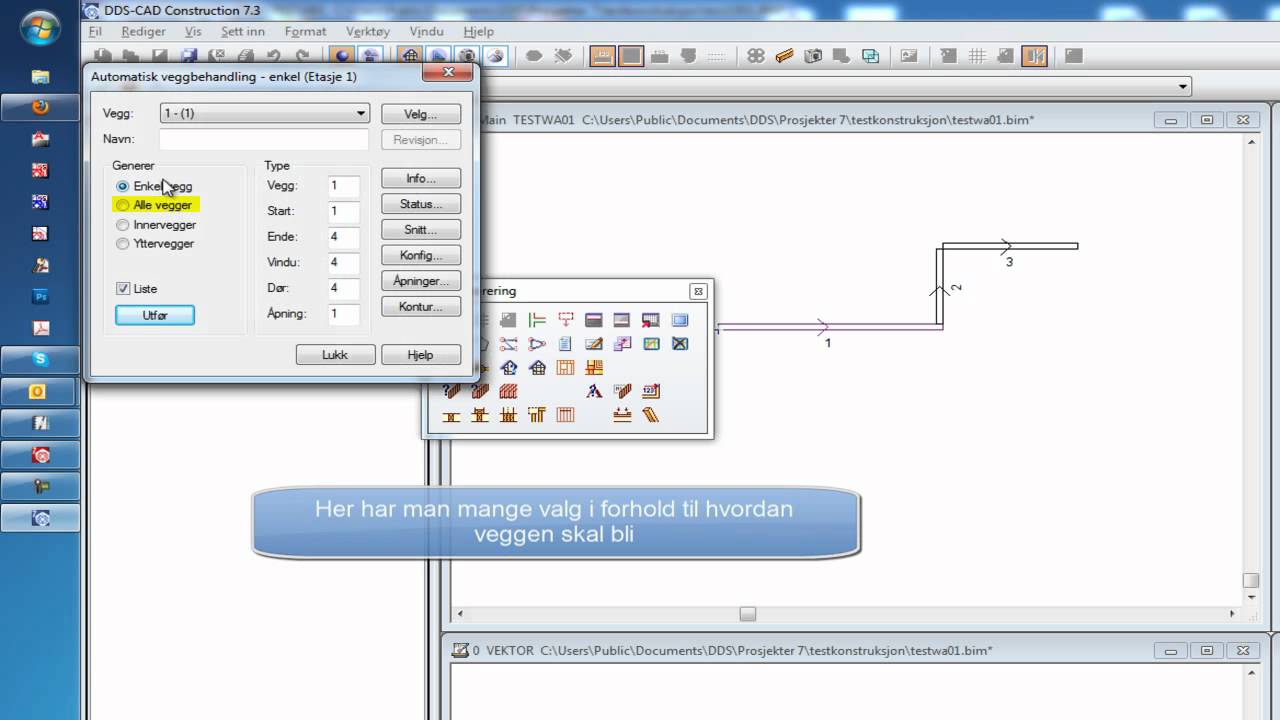Click the grid icon in main toolbar
Screen dimensions: 1280x720
pos(977,56)
